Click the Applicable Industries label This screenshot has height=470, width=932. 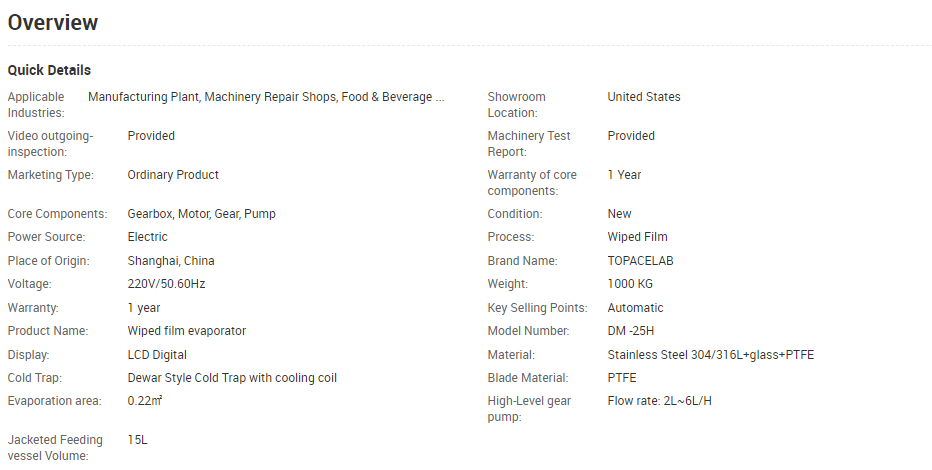[39, 105]
